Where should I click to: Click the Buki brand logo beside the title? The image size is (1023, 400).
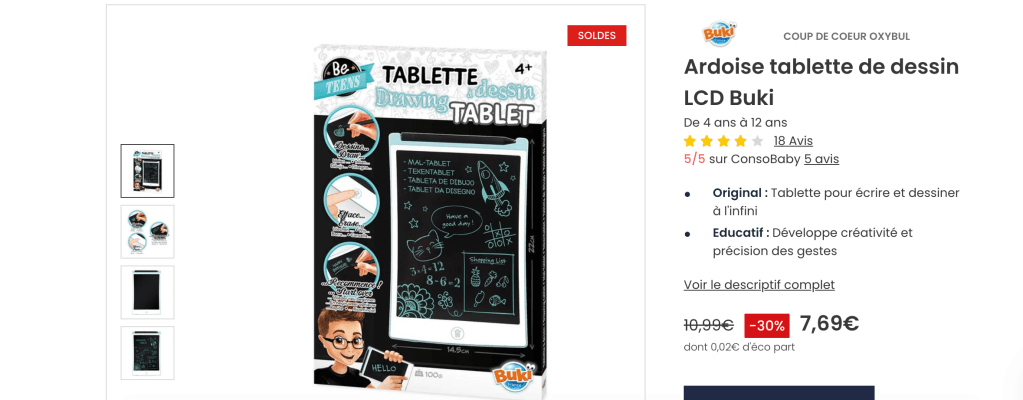coord(719,33)
